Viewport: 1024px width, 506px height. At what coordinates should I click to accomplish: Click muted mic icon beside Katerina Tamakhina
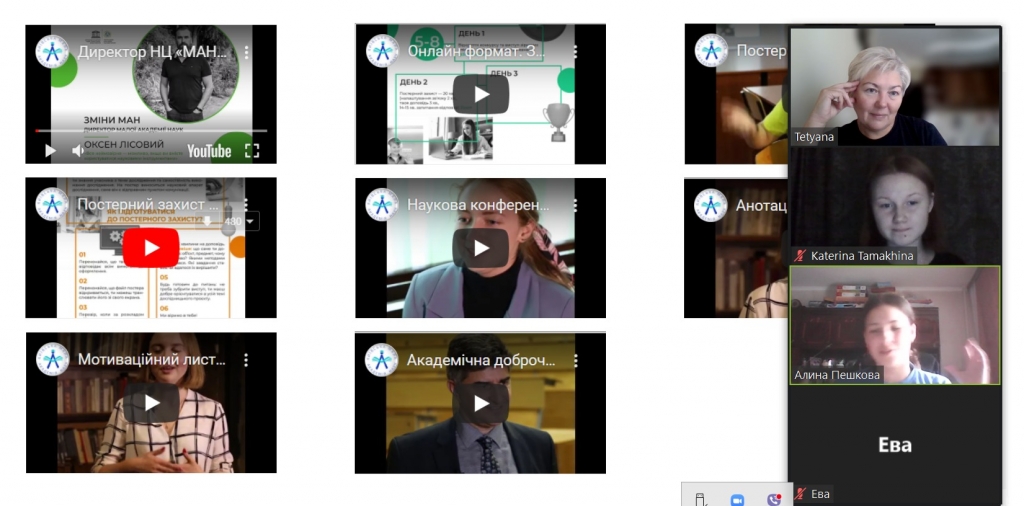800,256
